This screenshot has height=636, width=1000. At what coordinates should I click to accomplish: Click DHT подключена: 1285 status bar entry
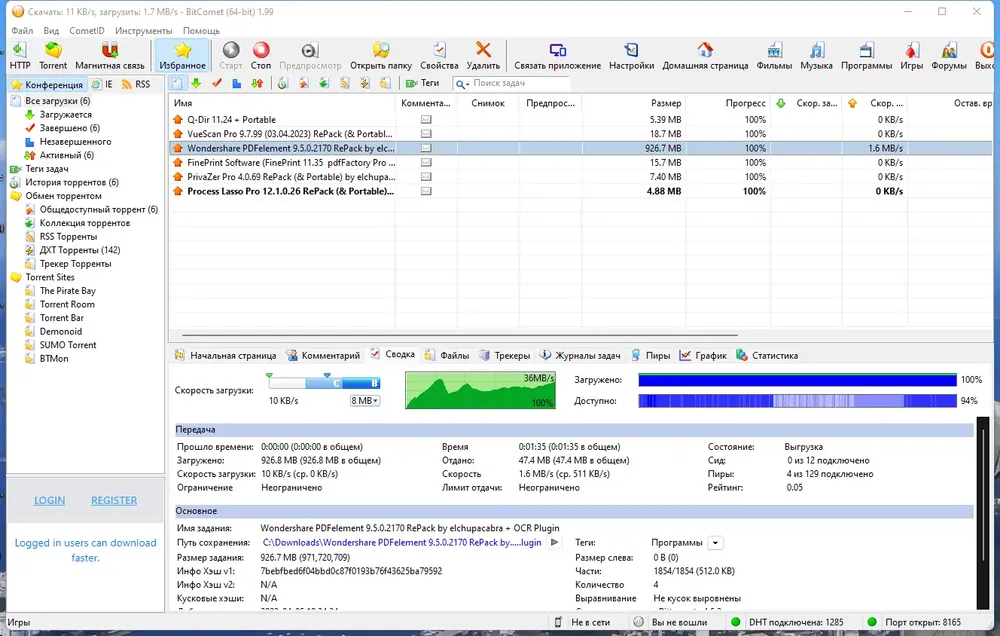click(x=796, y=622)
